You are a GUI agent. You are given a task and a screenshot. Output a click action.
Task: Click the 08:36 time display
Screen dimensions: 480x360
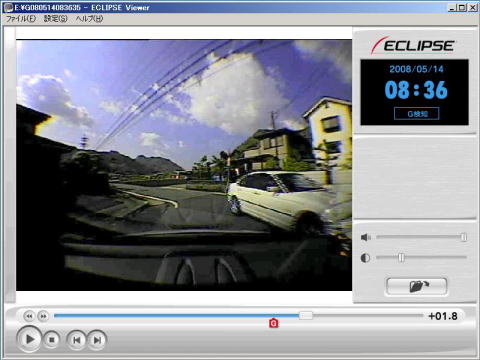click(x=416, y=90)
